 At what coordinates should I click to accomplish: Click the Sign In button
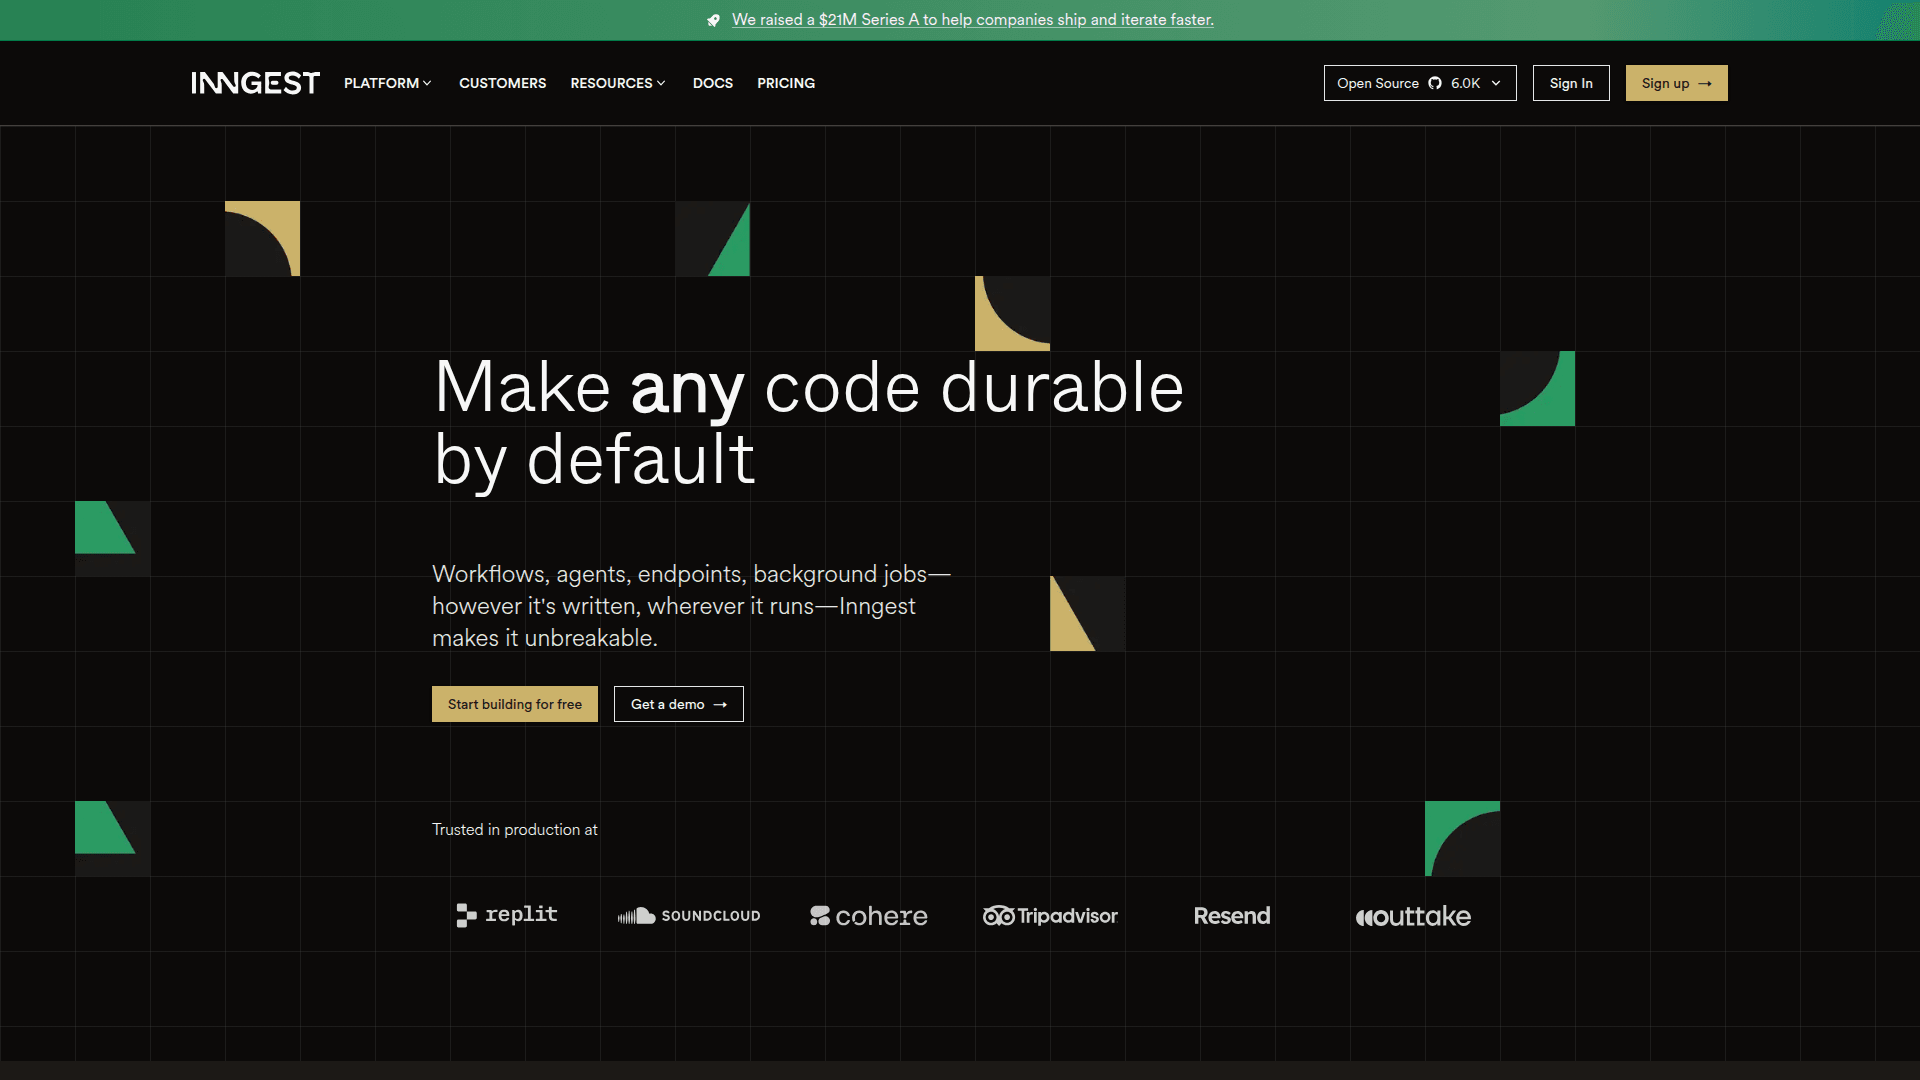coord(1570,83)
